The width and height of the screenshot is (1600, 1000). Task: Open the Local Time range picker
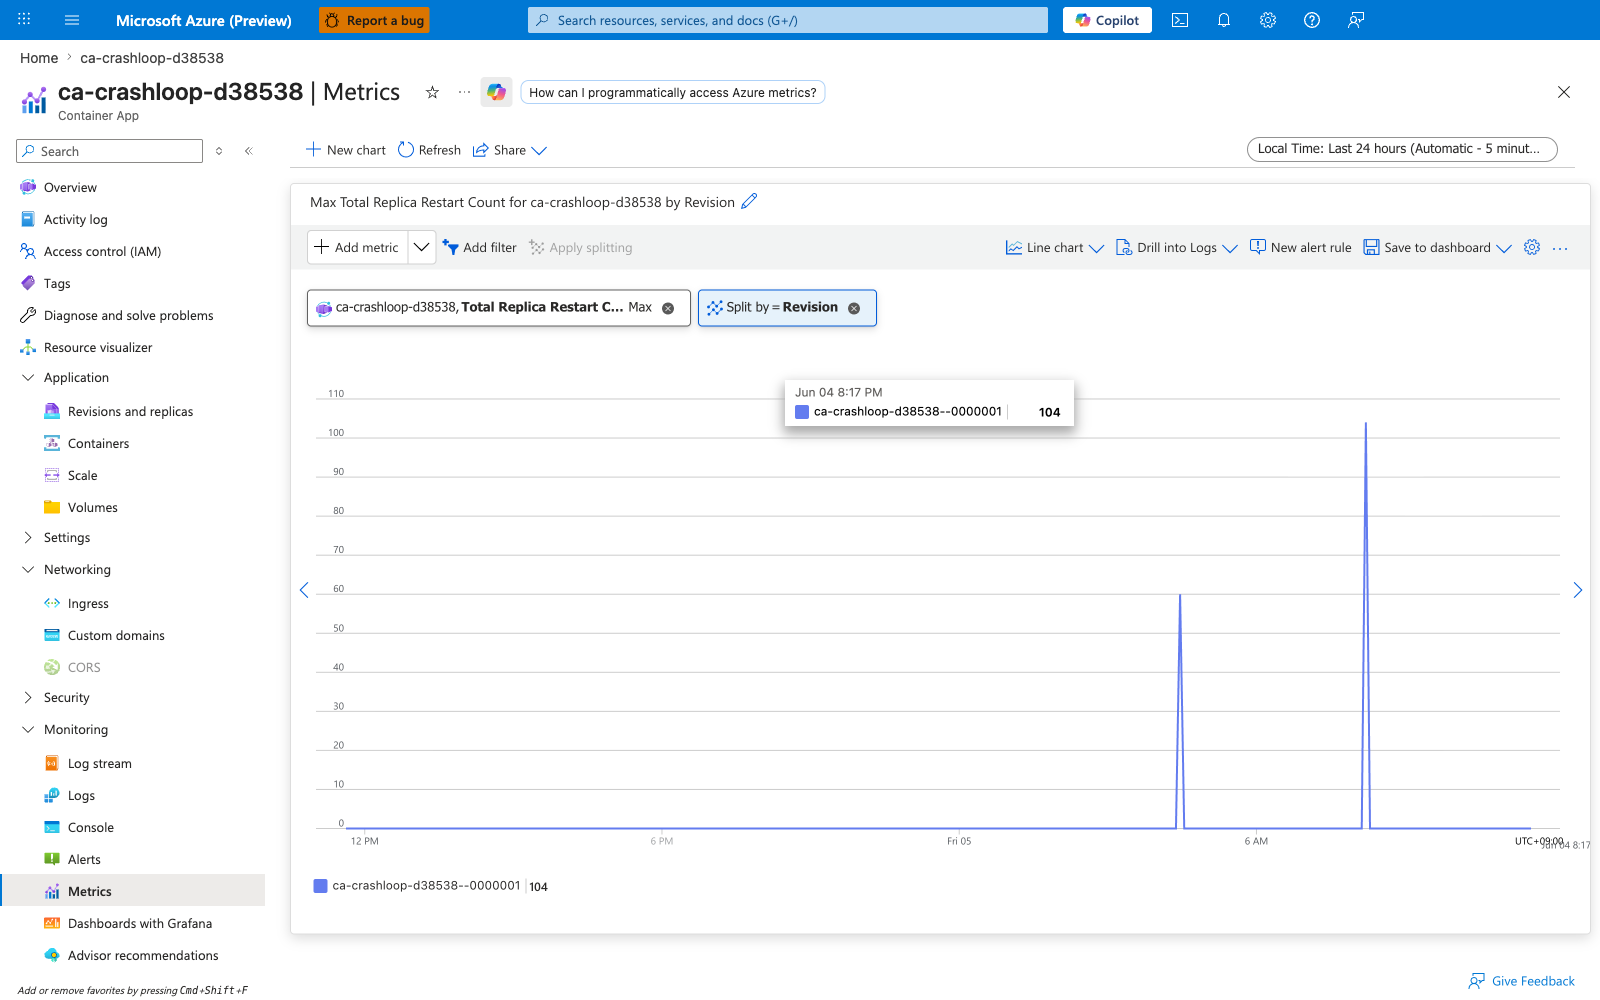coord(1402,149)
